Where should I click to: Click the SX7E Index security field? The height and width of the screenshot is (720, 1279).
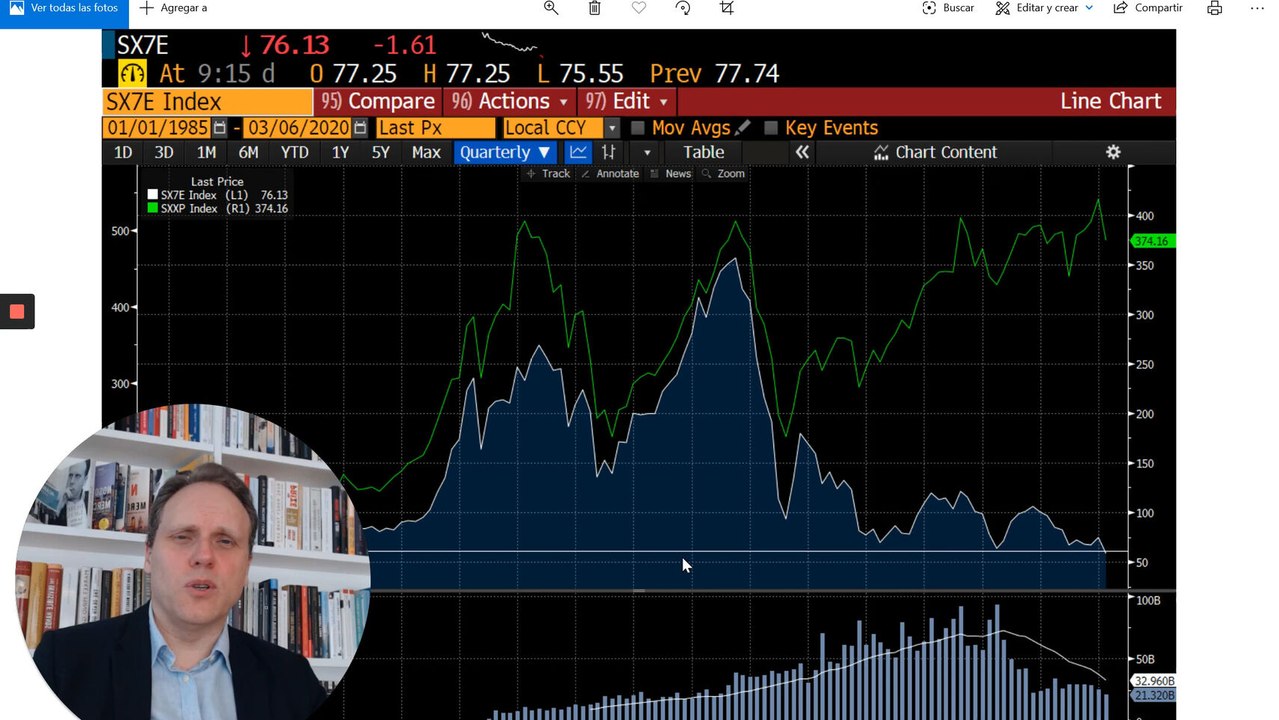(x=208, y=101)
